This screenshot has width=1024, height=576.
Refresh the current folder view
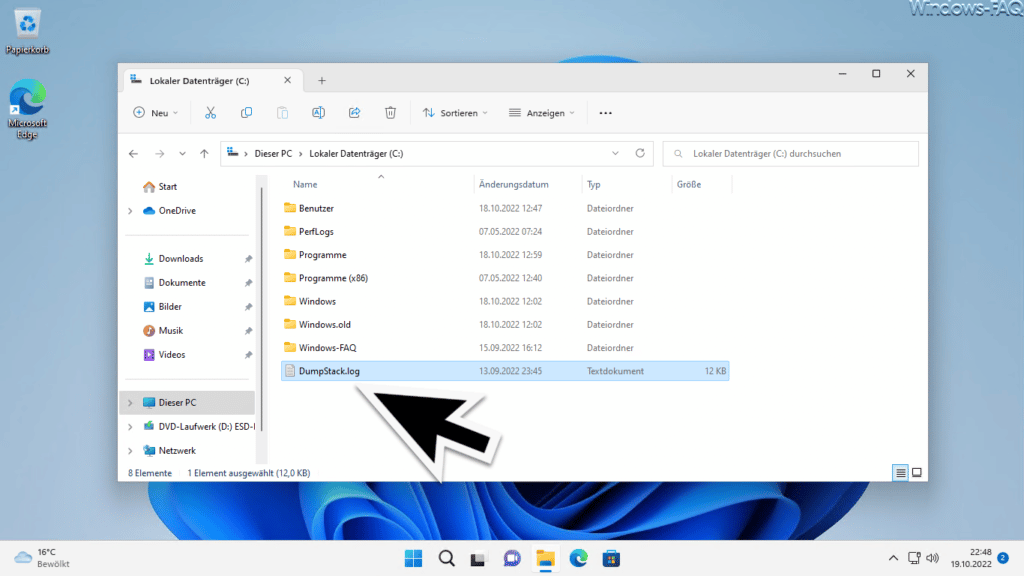pyautogui.click(x=640, y=153)
